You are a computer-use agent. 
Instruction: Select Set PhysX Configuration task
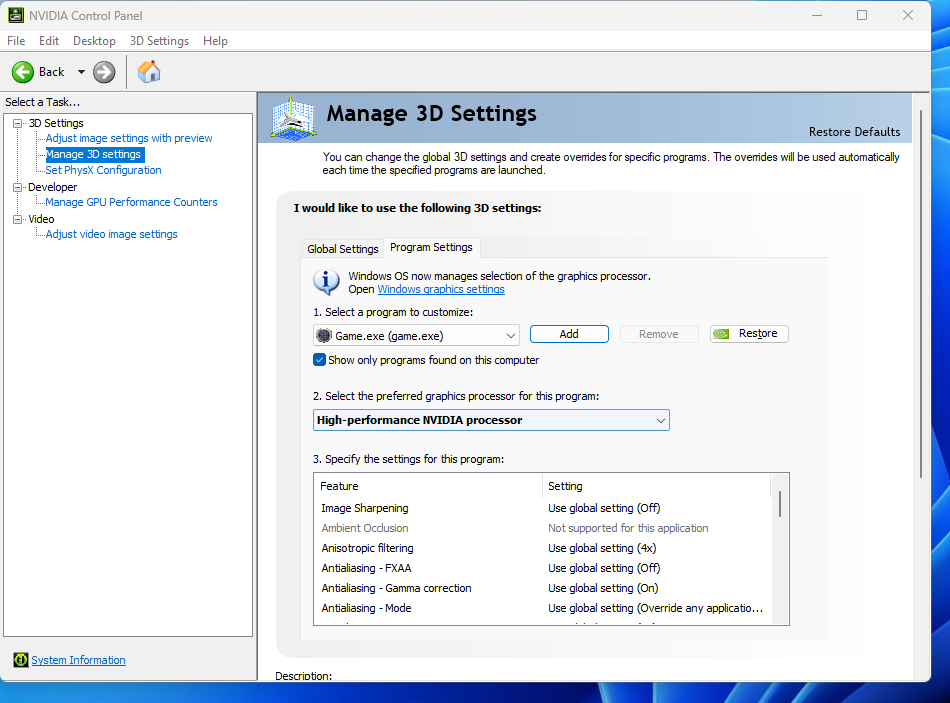tap(104, 170)
